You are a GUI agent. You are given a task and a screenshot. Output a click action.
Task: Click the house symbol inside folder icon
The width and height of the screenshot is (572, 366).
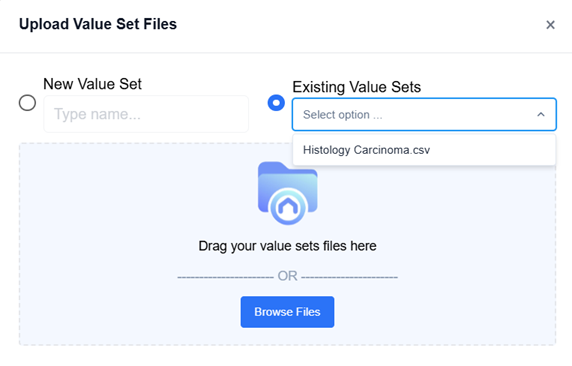[288, 207]
